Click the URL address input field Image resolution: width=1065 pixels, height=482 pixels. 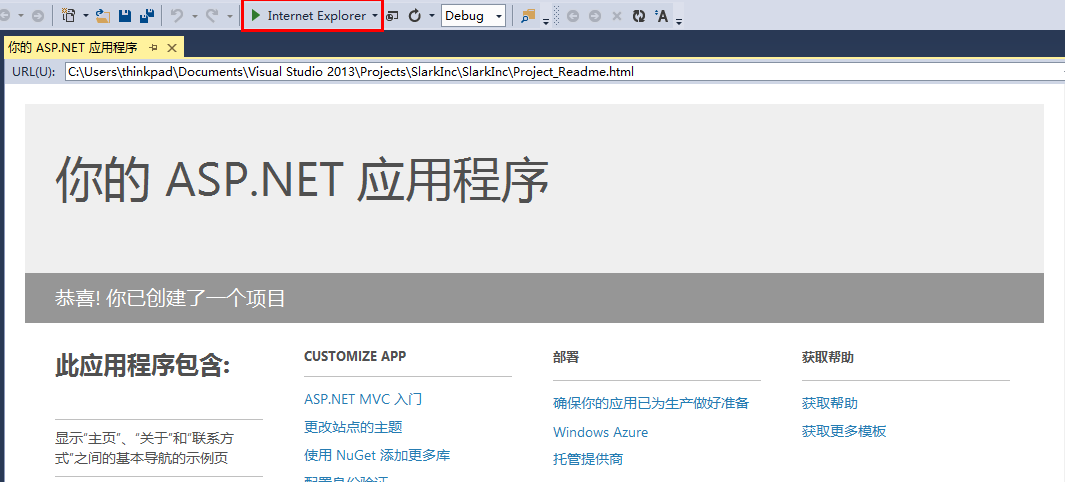[564, 71]
